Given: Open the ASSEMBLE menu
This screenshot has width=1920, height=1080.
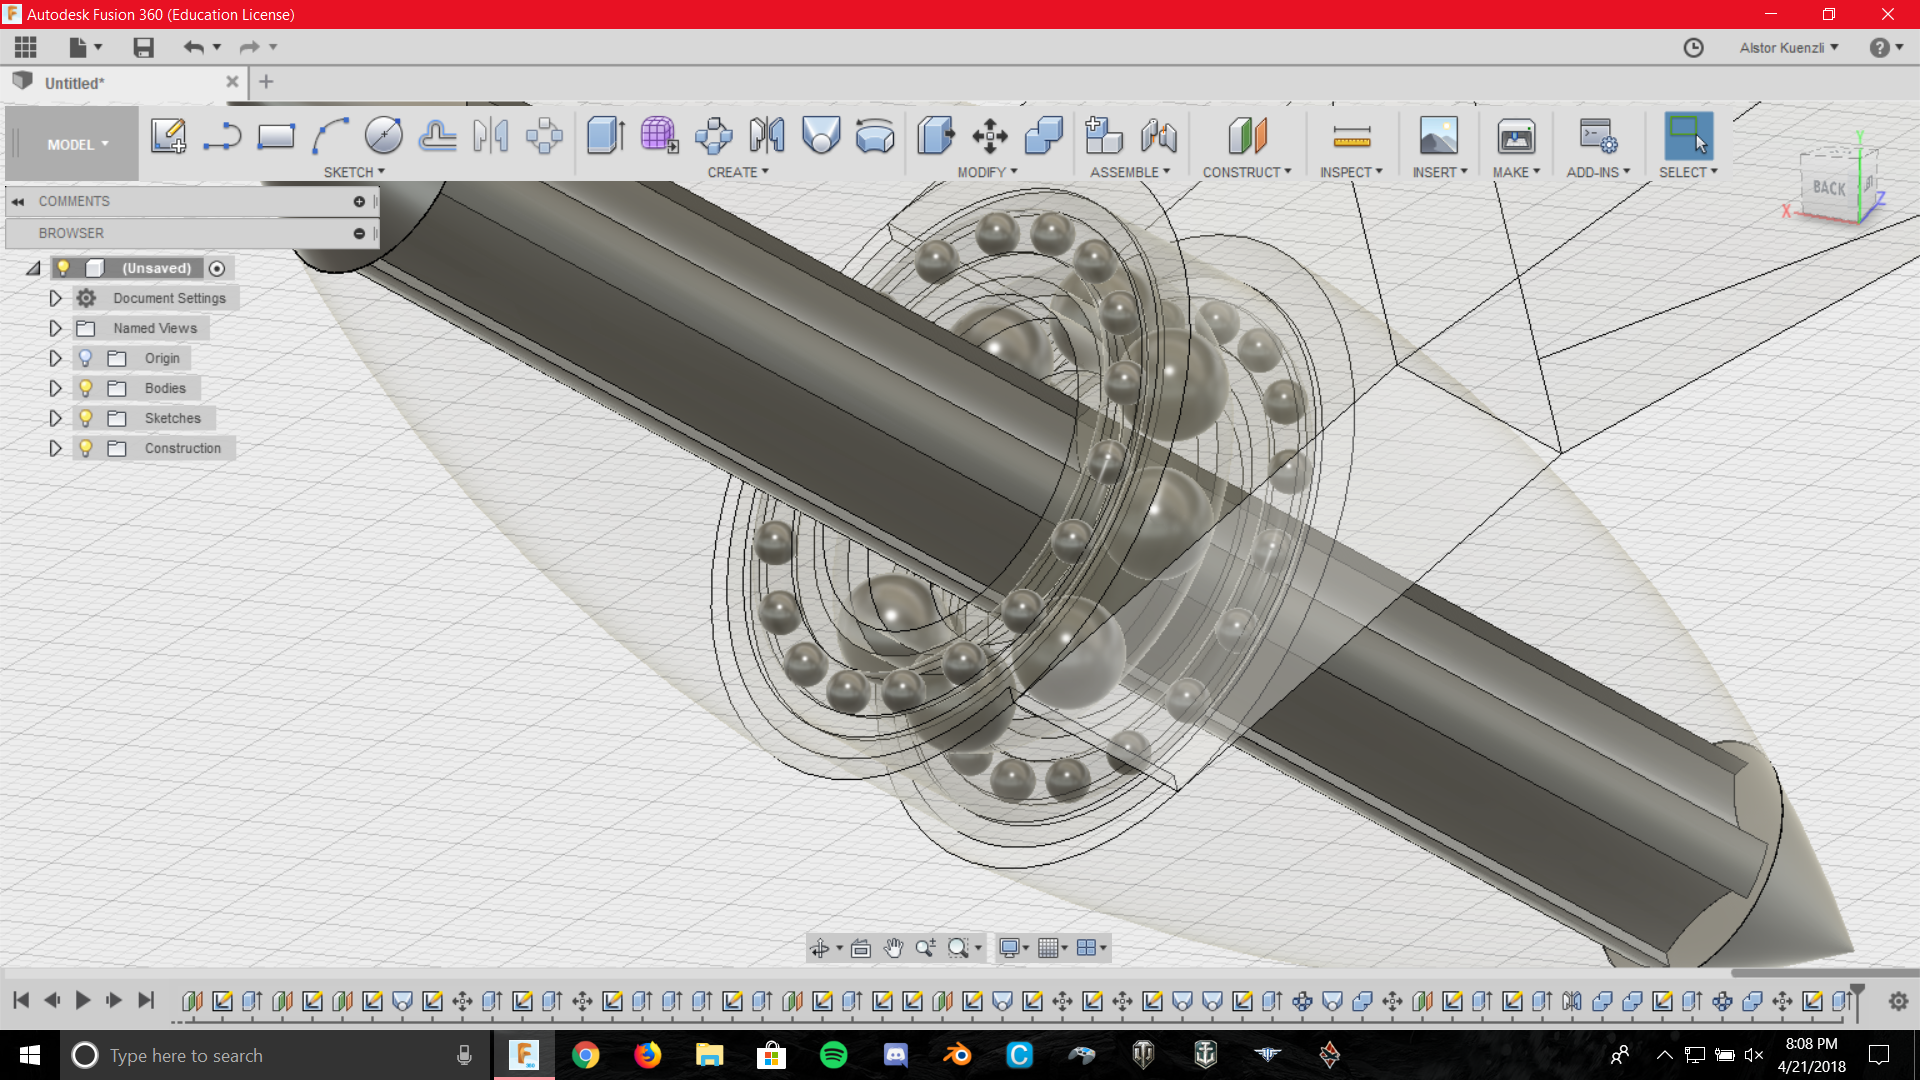Looking at the screenshot, I should tap(1130, 172).
